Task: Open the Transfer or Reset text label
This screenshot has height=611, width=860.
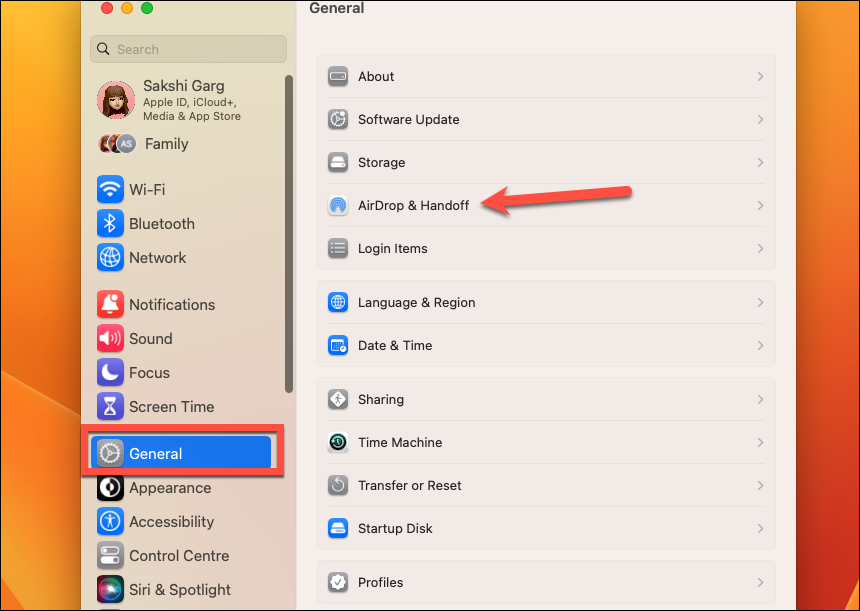Action: pyautogui.click(x=410, y=485)
